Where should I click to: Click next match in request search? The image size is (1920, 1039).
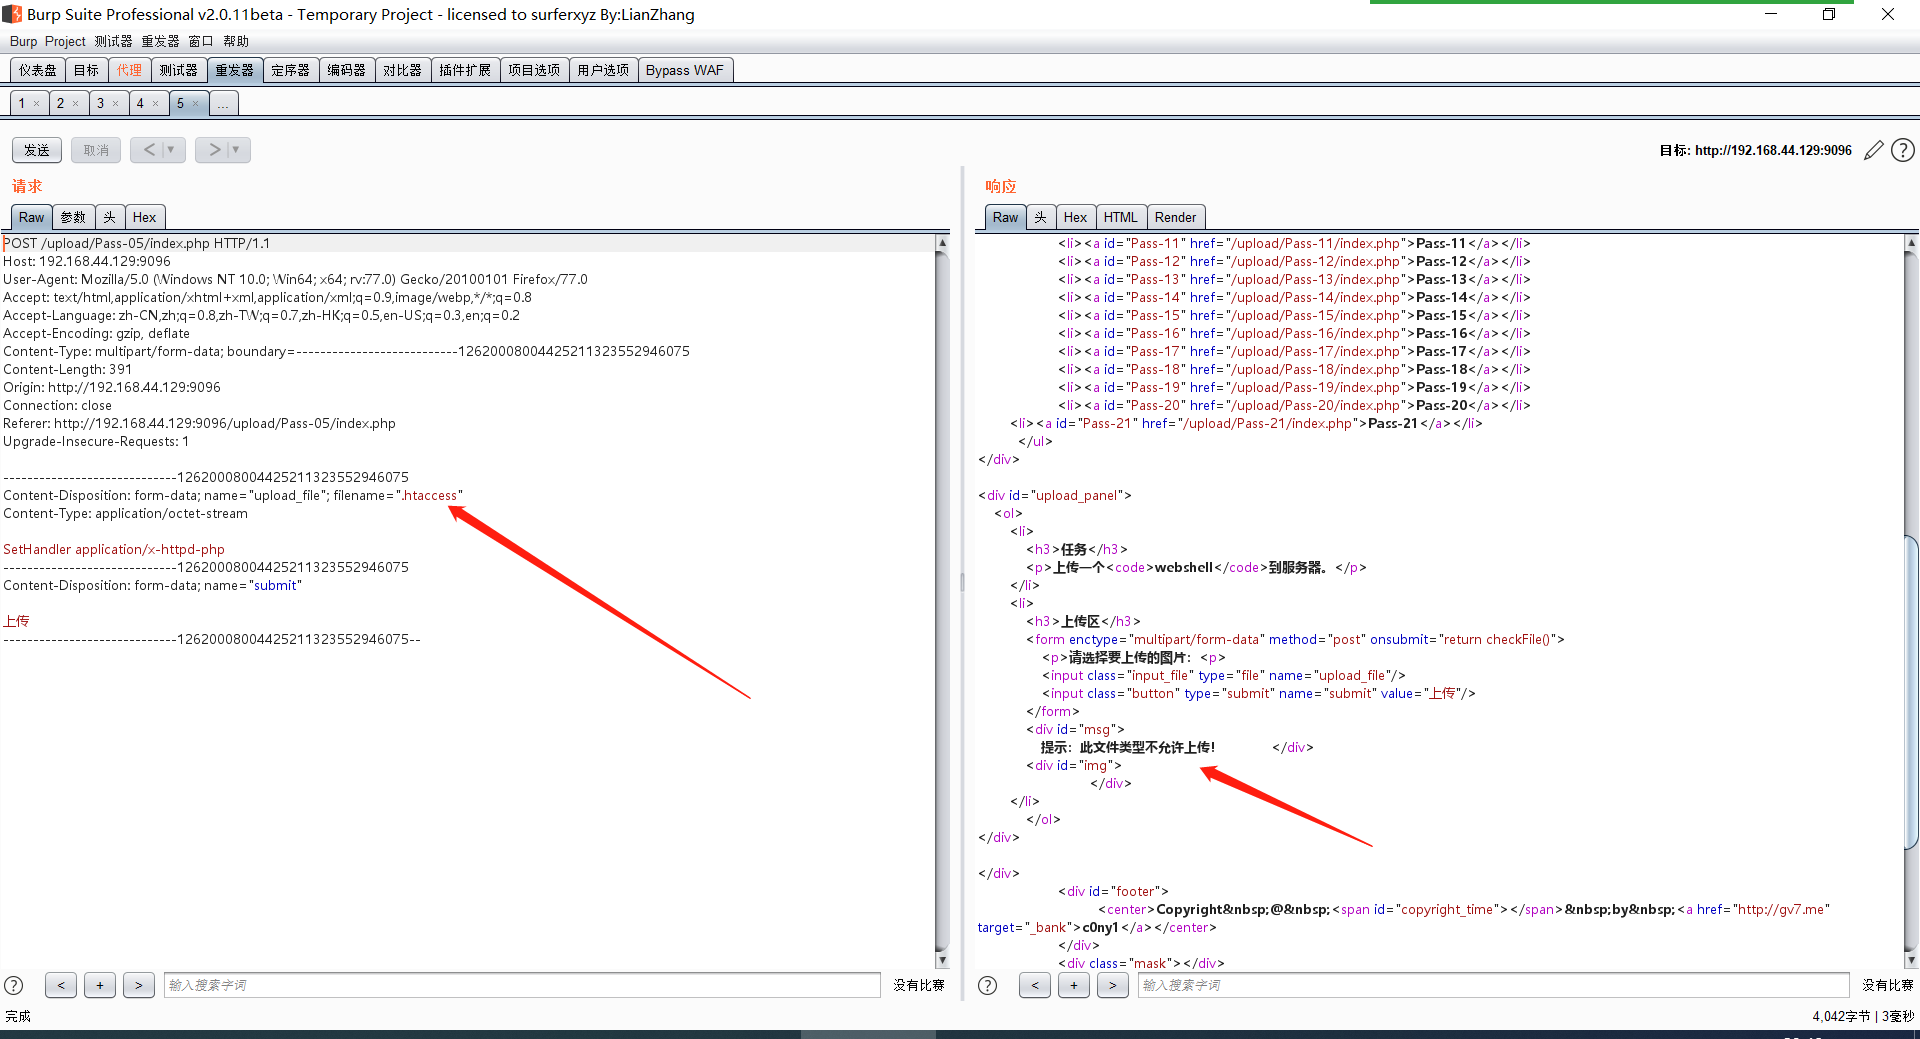(x=139, y=985)
